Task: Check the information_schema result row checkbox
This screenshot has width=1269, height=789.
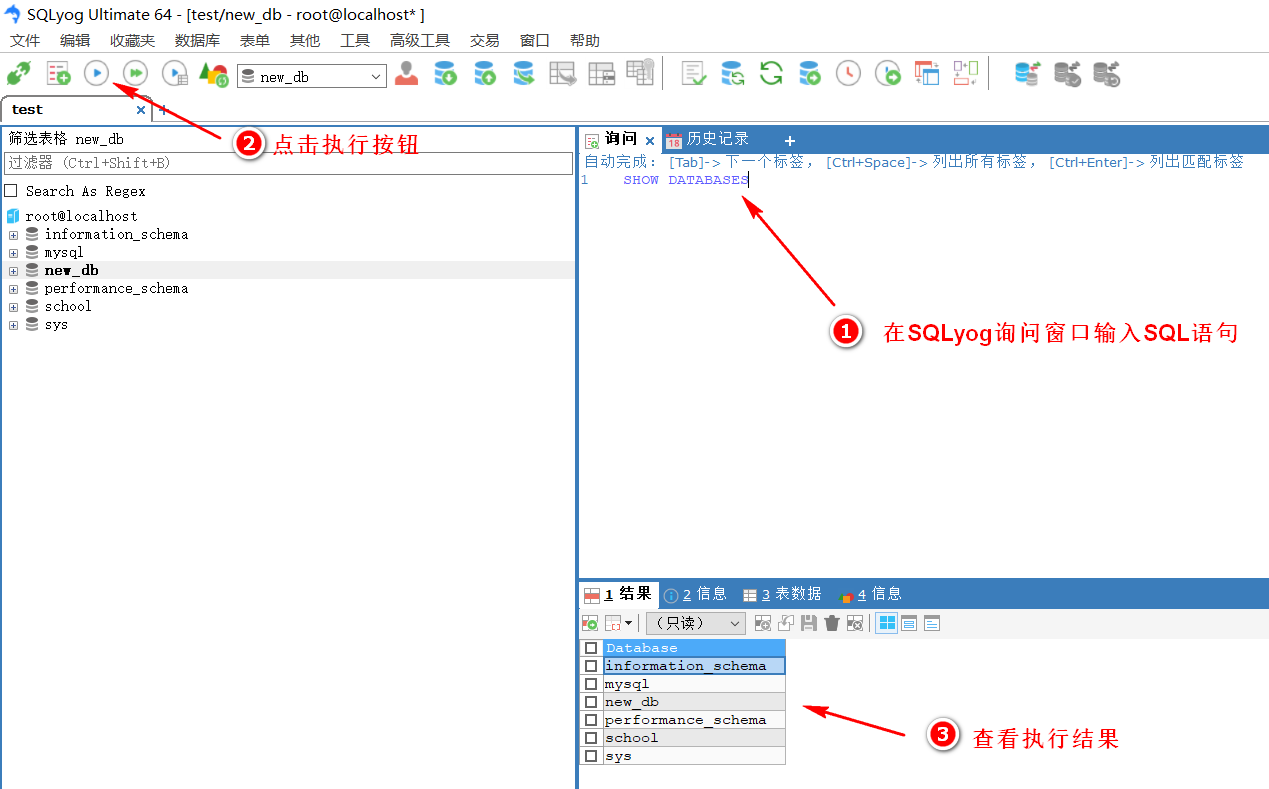Action: tap(591, 666)
